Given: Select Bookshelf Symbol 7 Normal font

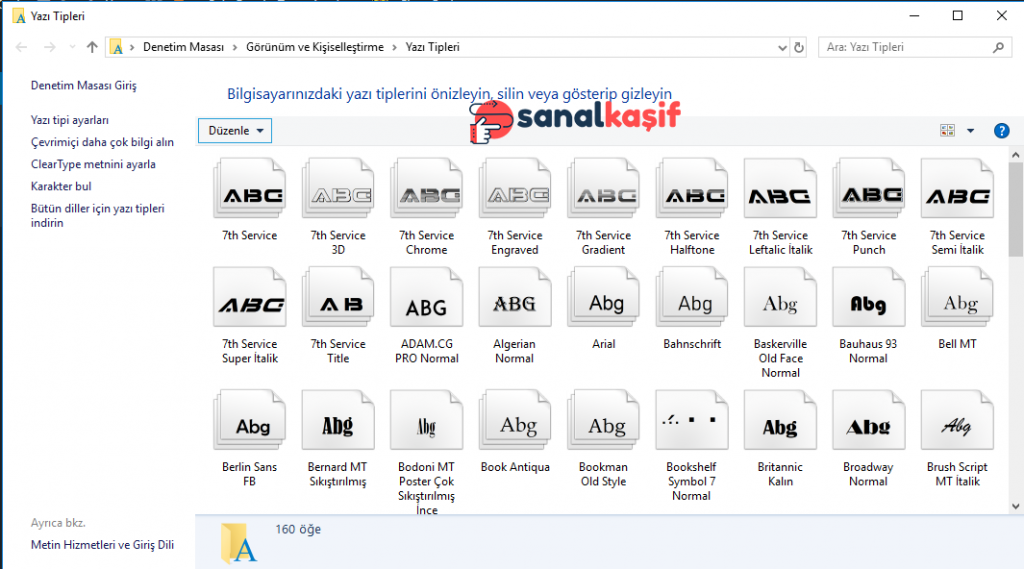Looking at the screenshot, I should [691, 426].
